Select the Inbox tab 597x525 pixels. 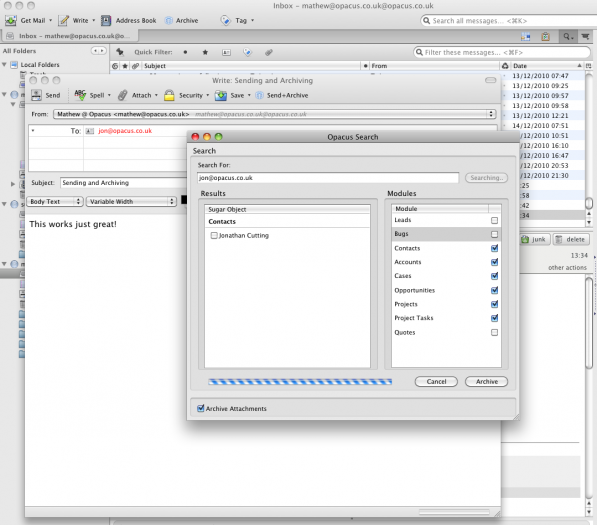point(70,36)
